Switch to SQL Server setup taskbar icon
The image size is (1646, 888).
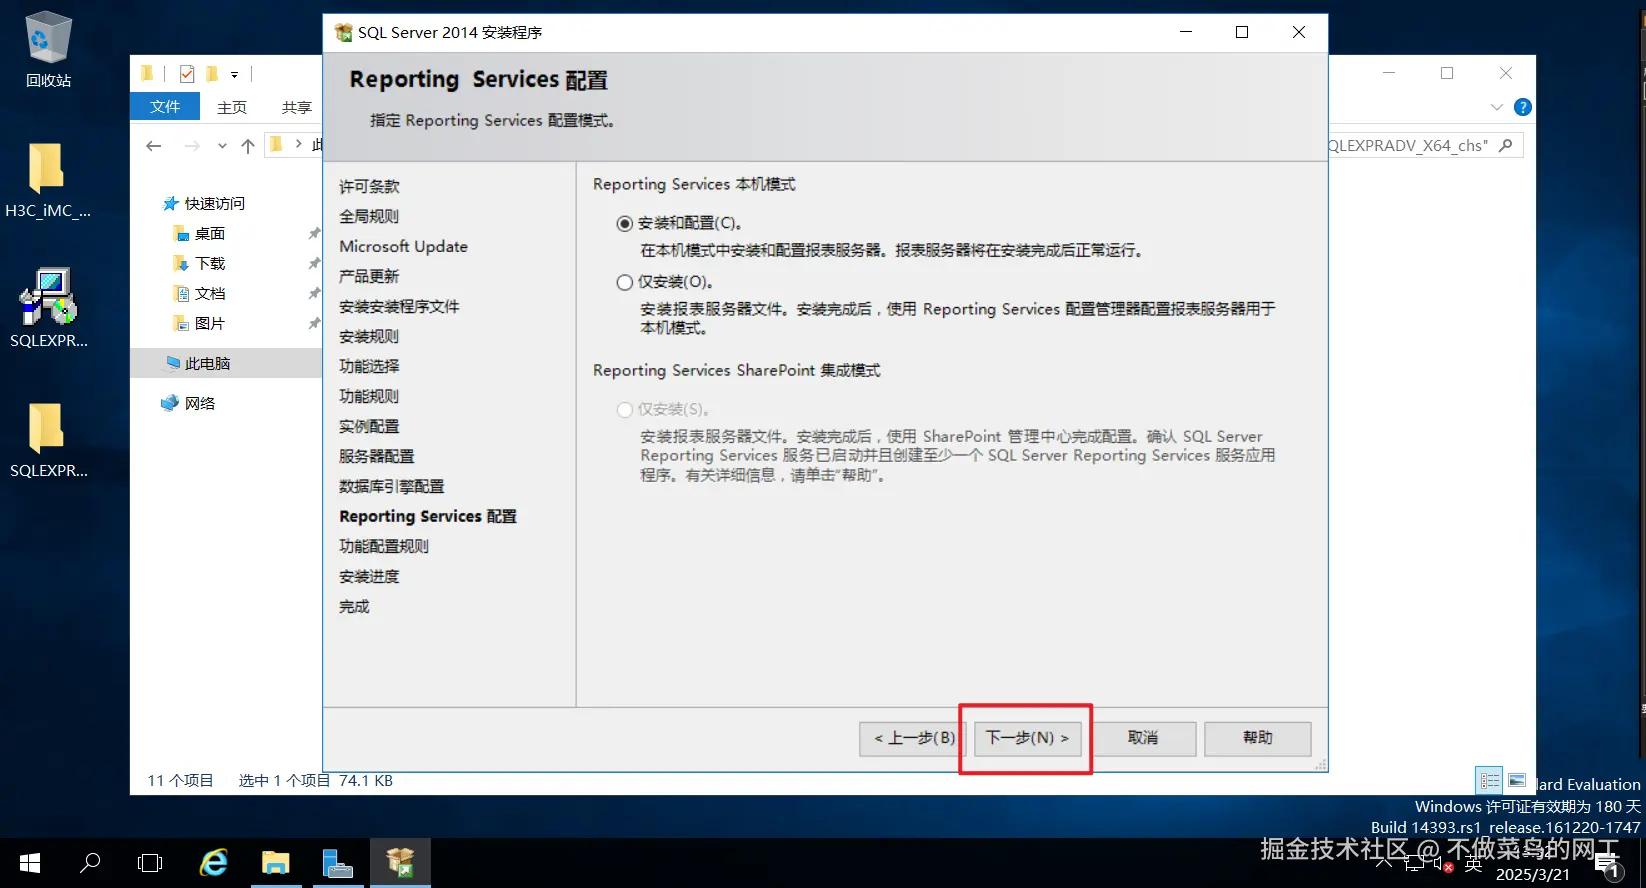401,863
